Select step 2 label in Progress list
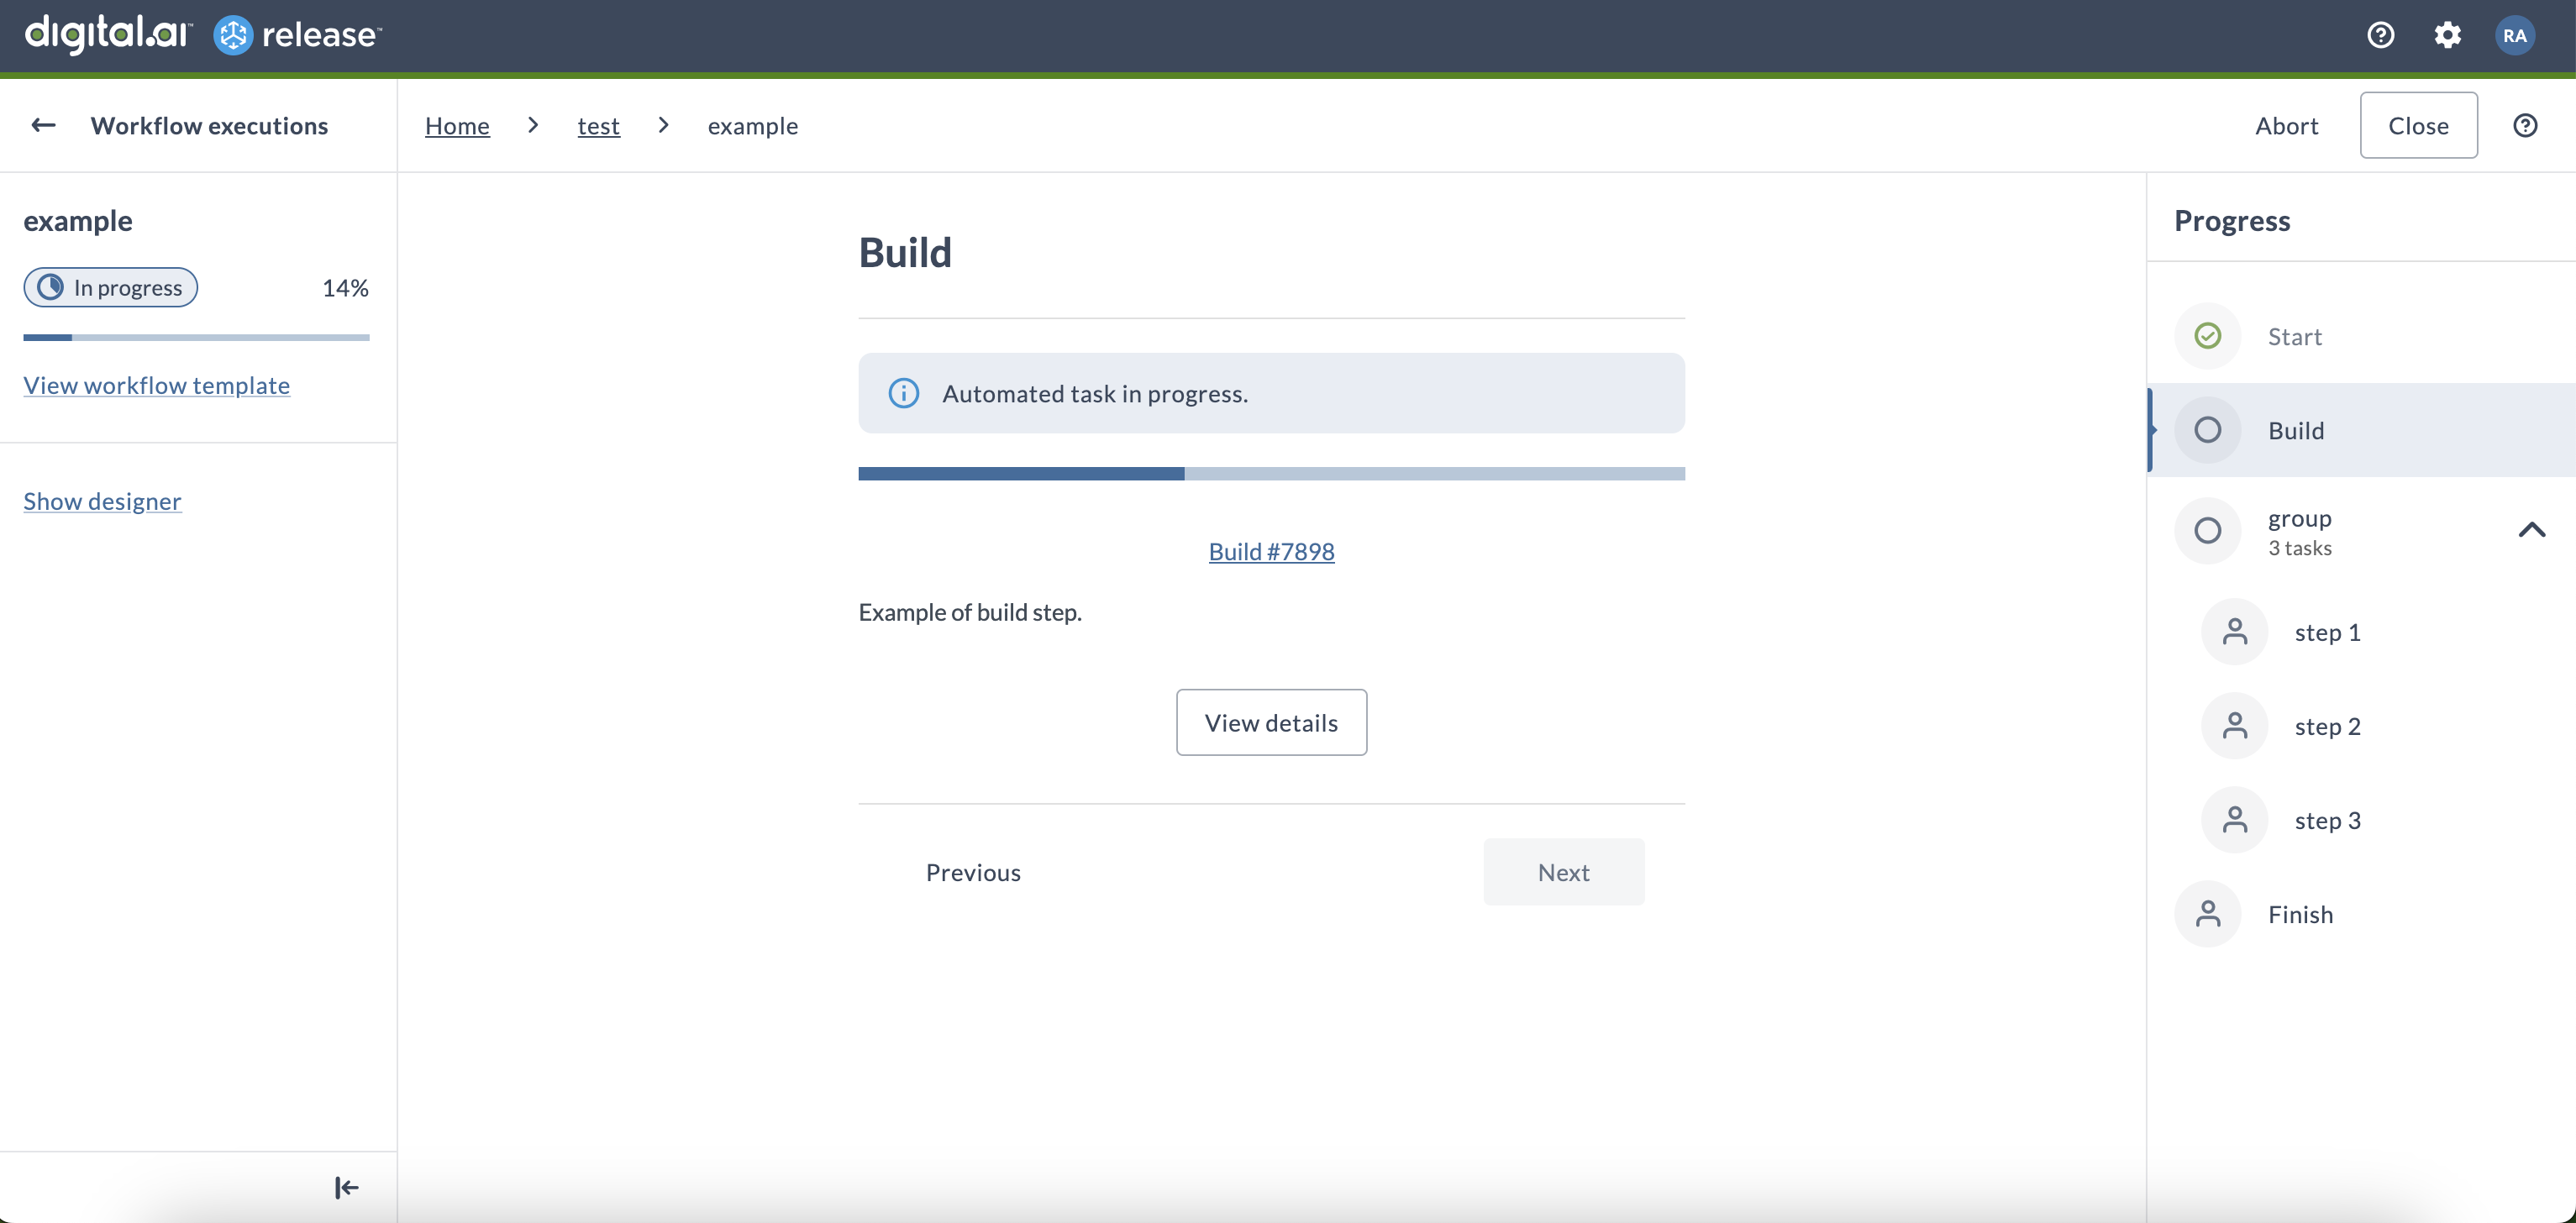 2327,726
